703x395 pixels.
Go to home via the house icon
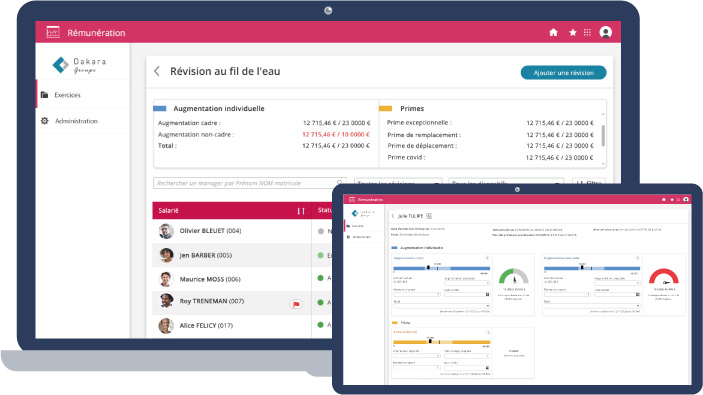(x=553, y=32)
